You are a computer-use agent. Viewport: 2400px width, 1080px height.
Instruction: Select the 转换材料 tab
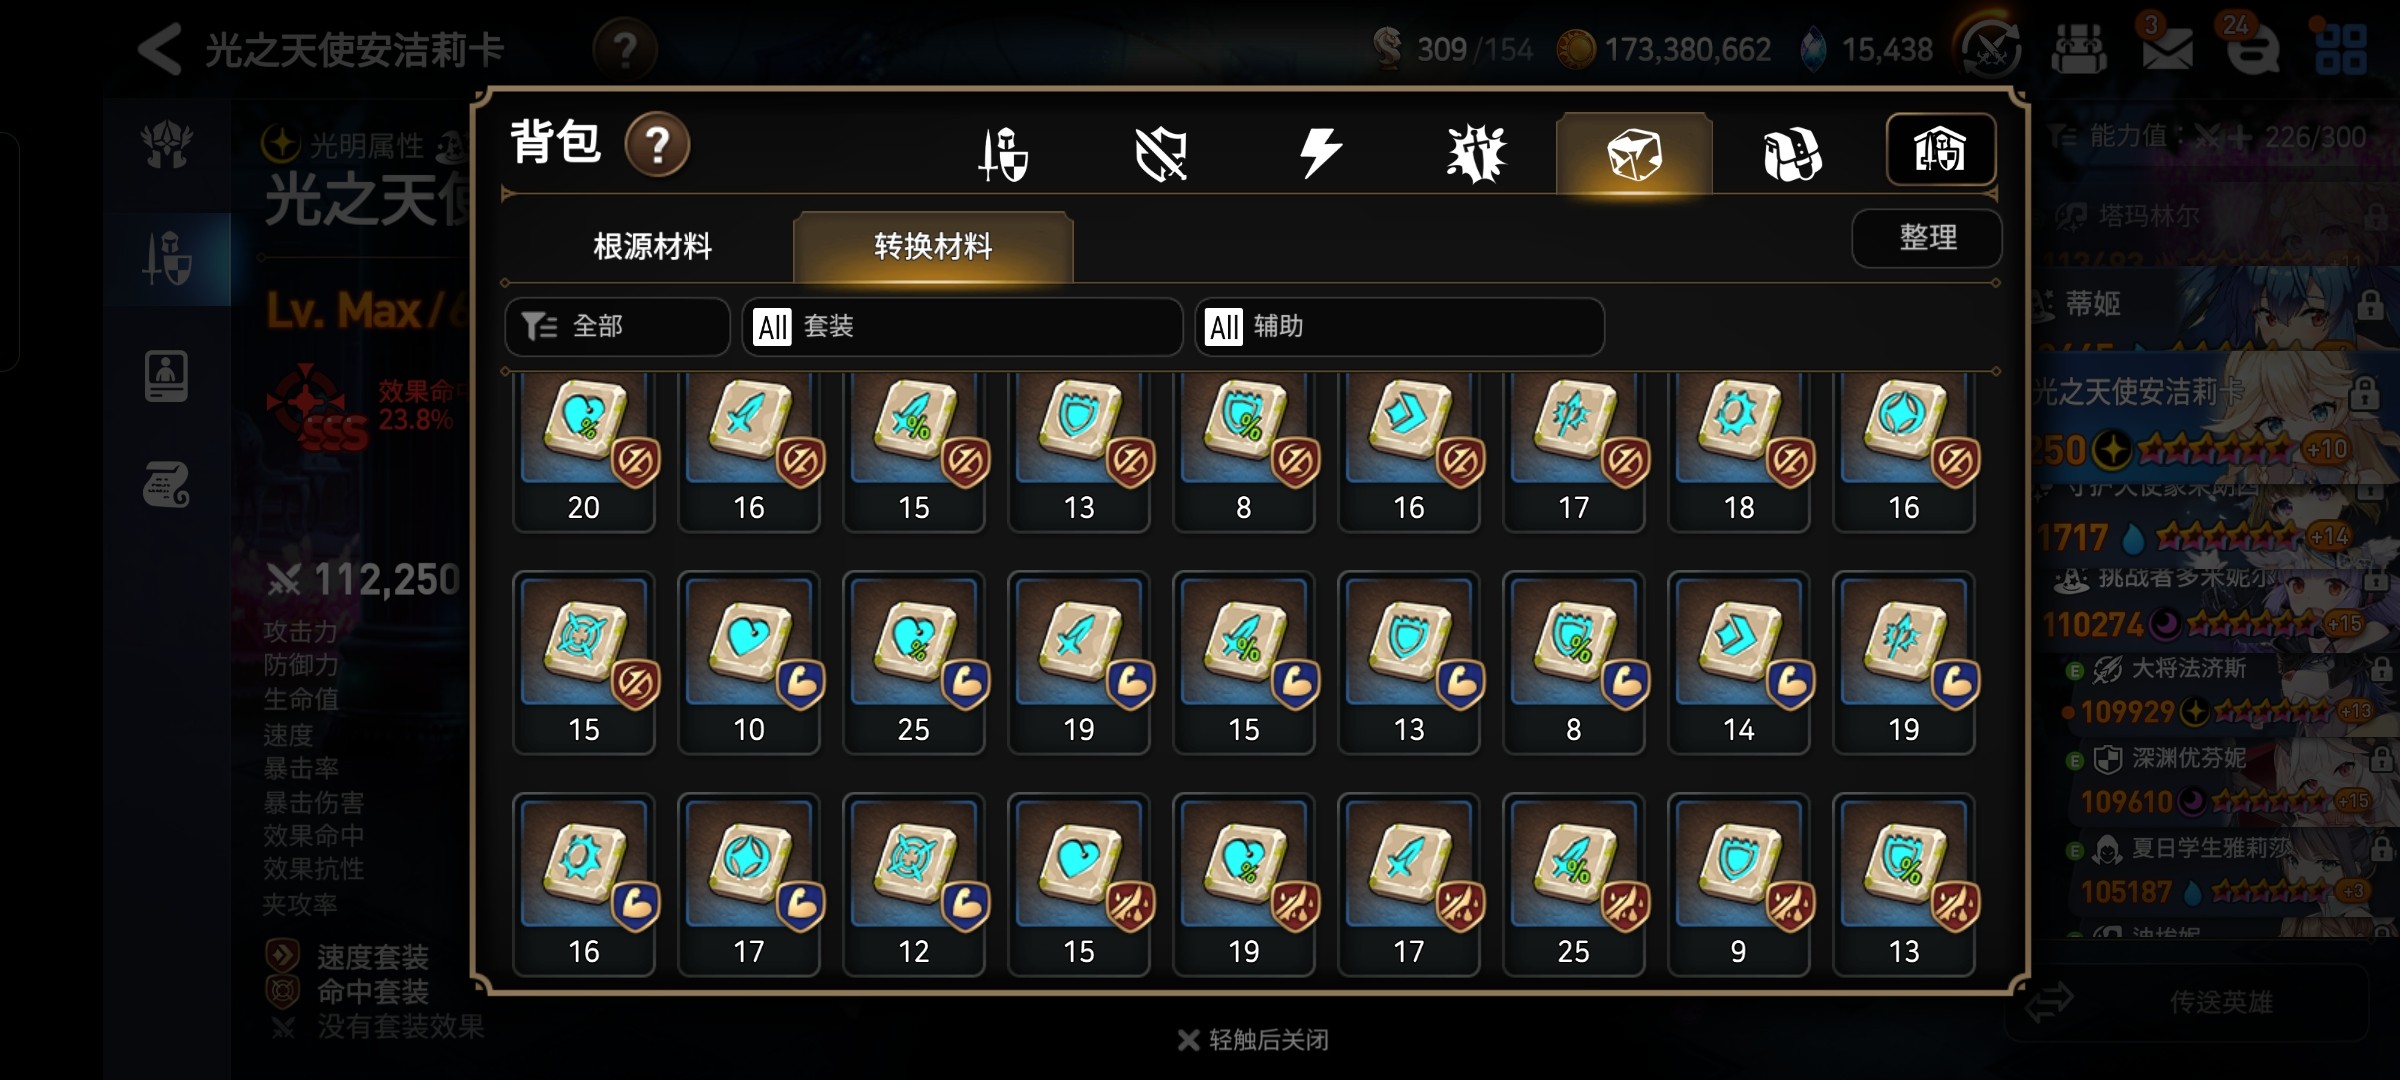(x=933, y=246)
